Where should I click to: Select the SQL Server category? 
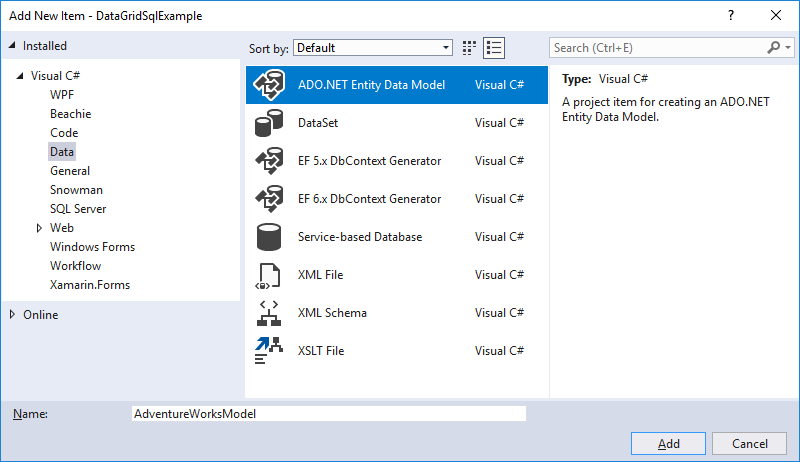click(x=78, y=209)
